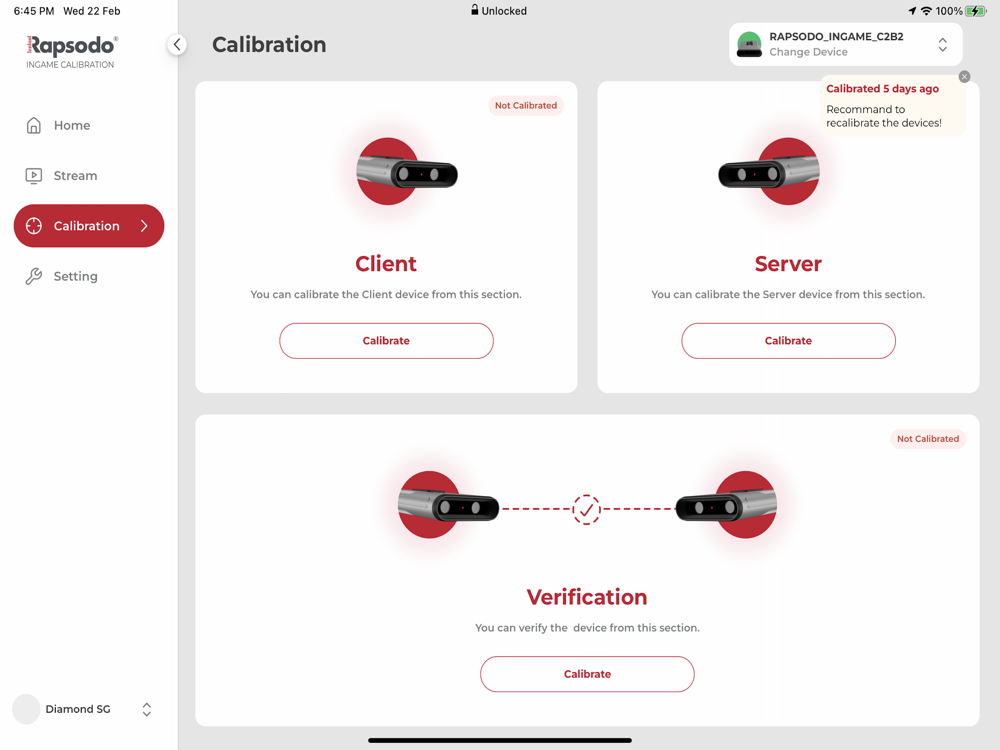Click the 'Calibrated 5 days ago' text
This screenshot has height=750, width=1000.
click(x=883, y=89)
